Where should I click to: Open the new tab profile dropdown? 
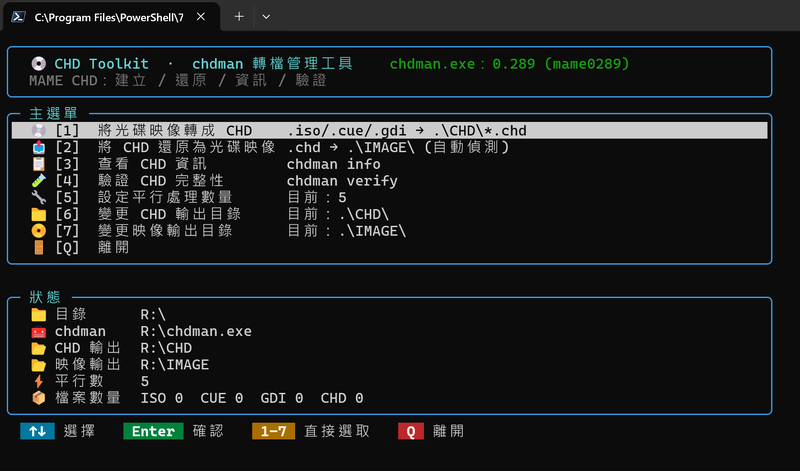click(266, 17)
